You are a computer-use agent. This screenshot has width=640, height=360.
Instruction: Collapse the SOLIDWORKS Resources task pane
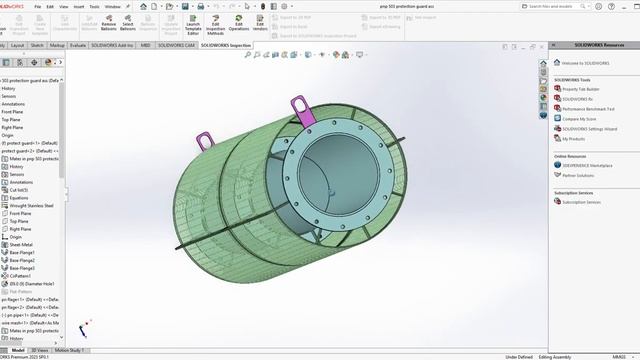point(553,45)
